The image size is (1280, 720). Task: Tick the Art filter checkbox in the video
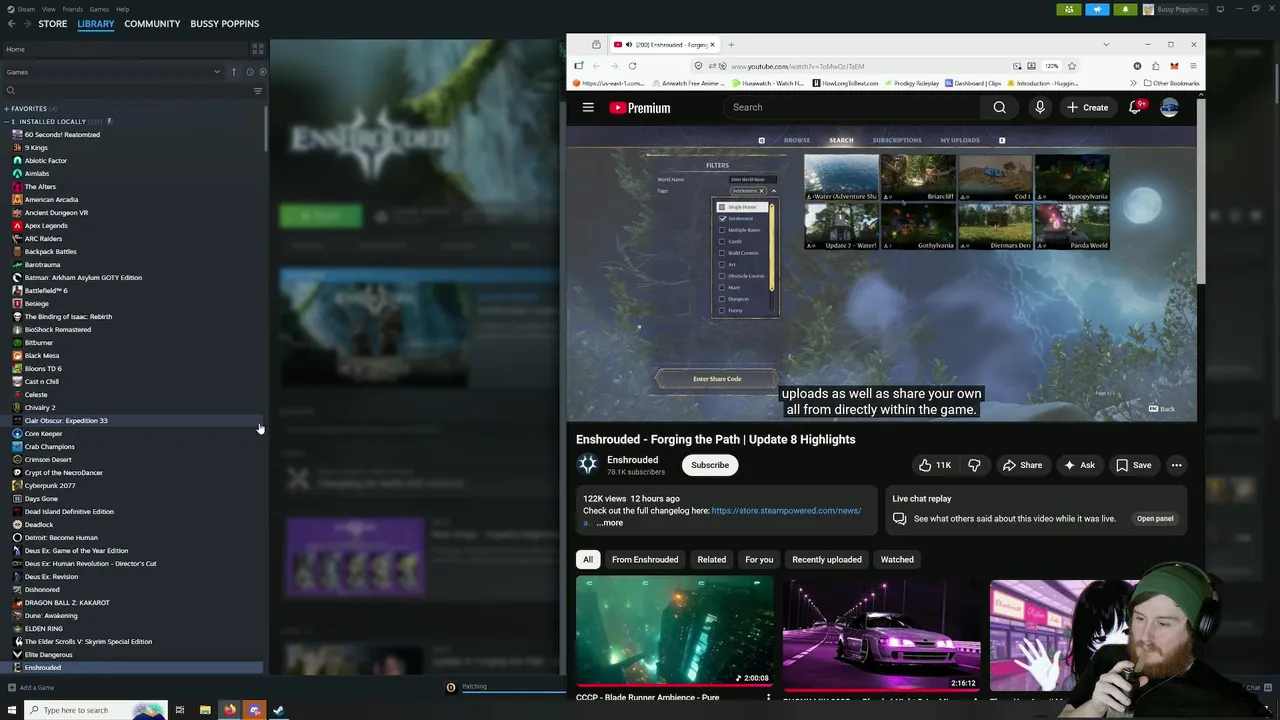[722, 264]
